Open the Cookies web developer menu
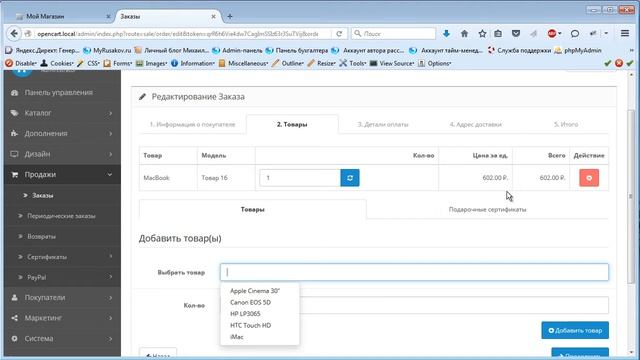 [57, 63]
